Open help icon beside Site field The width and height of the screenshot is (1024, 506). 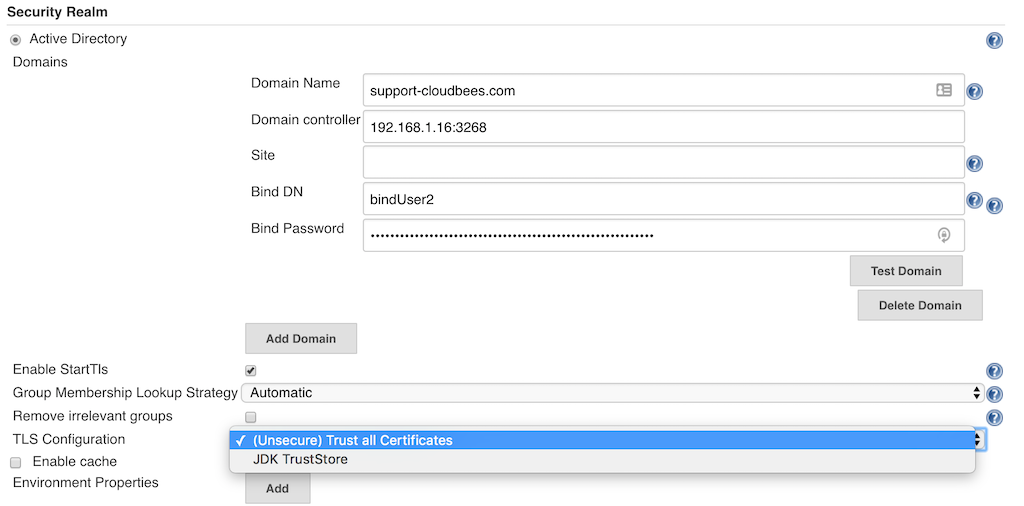(974, 163)
